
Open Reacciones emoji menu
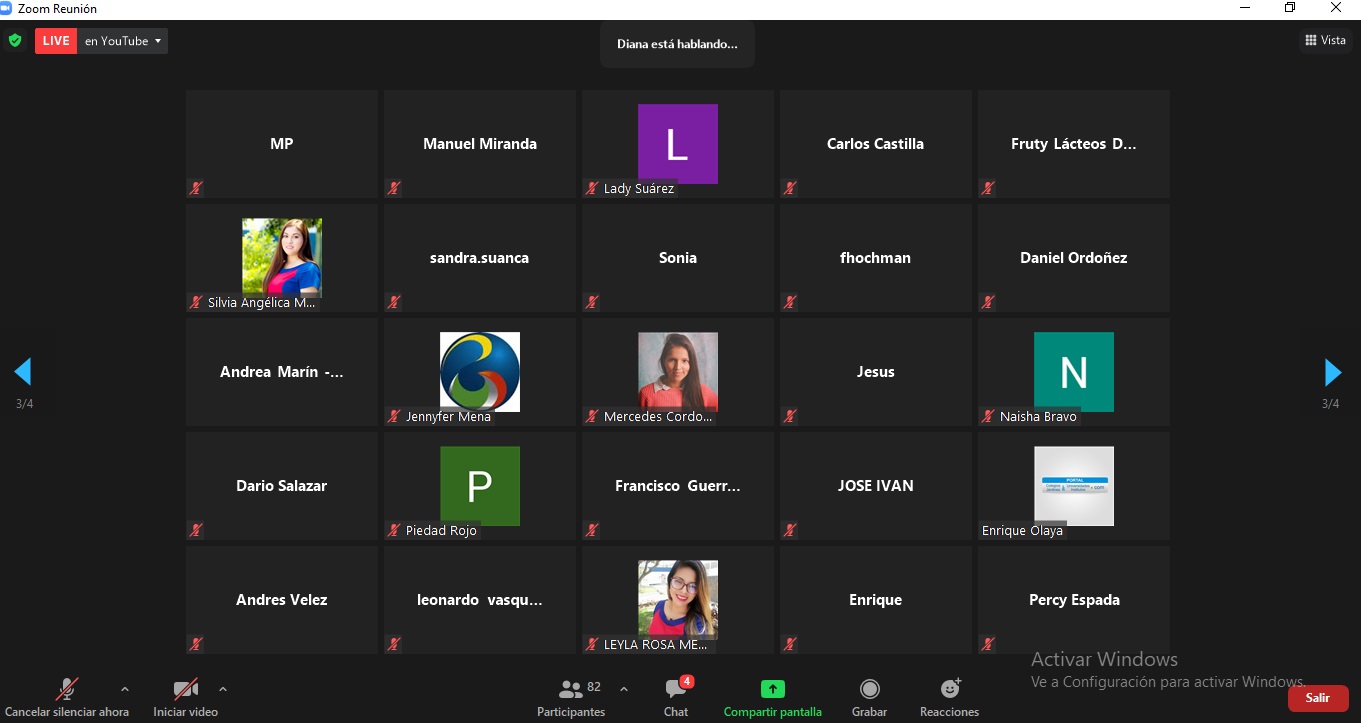click(x=950, y=698)
